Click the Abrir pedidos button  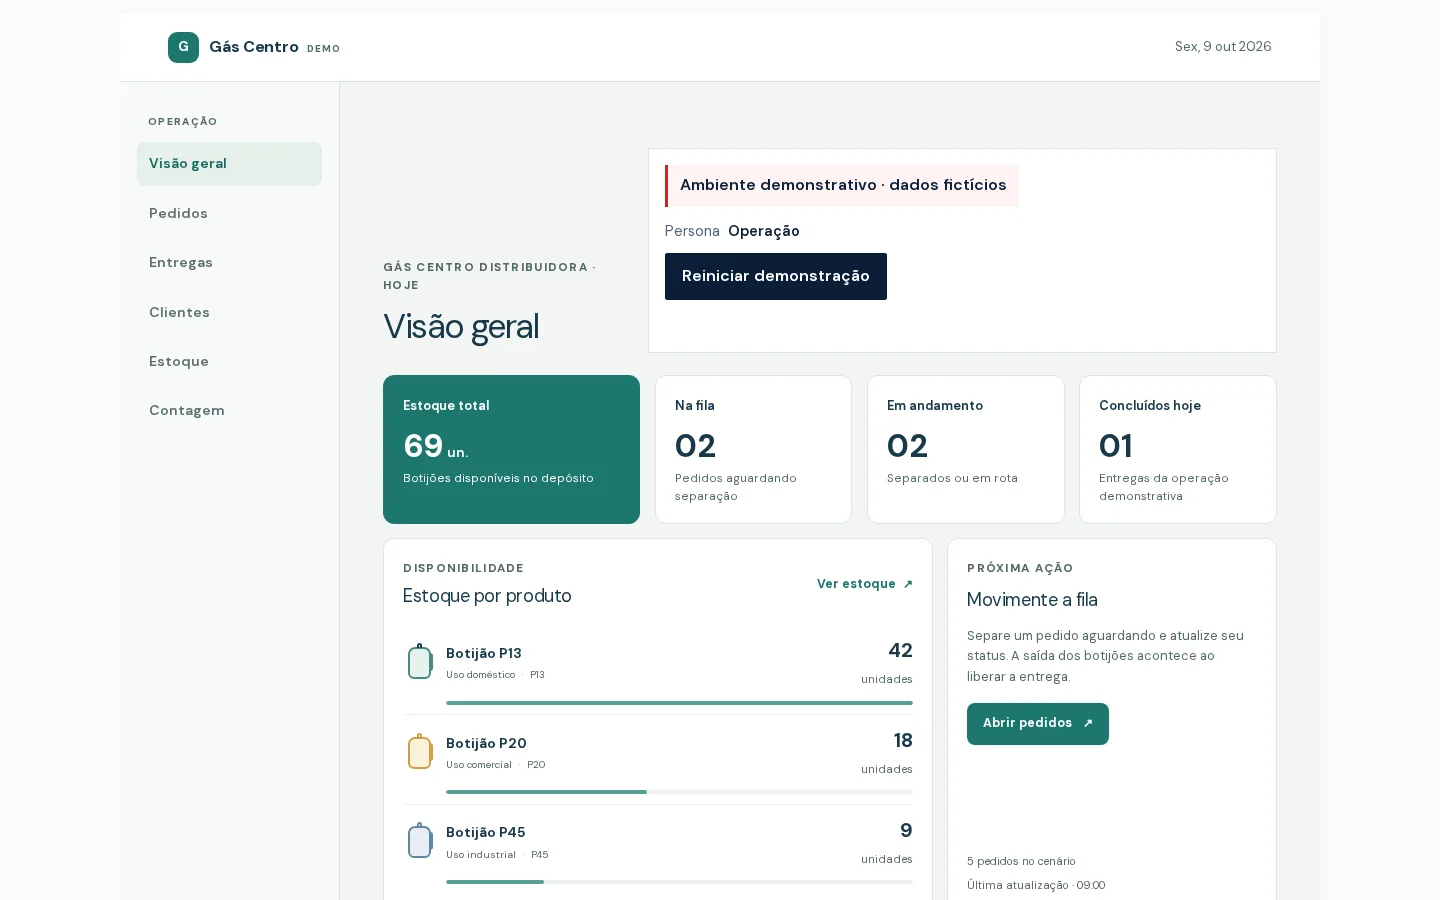[1038, 724]
